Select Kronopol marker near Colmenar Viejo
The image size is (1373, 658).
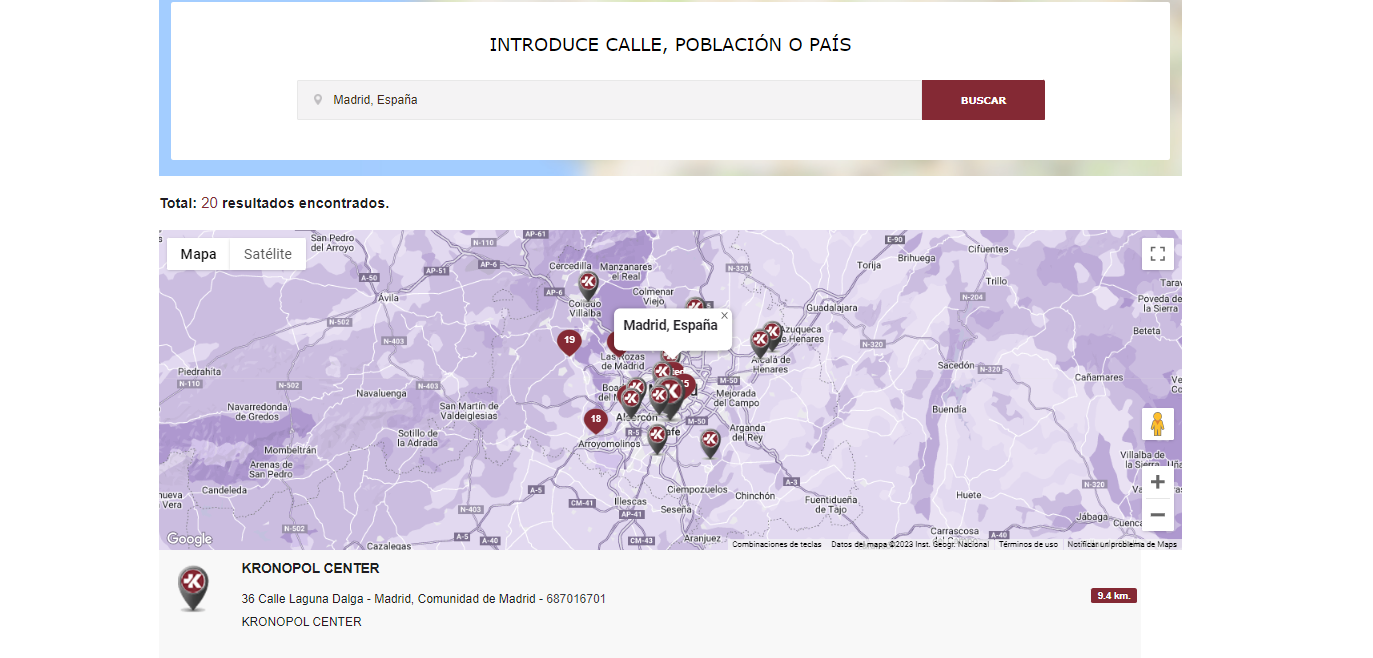pos(695,304)
